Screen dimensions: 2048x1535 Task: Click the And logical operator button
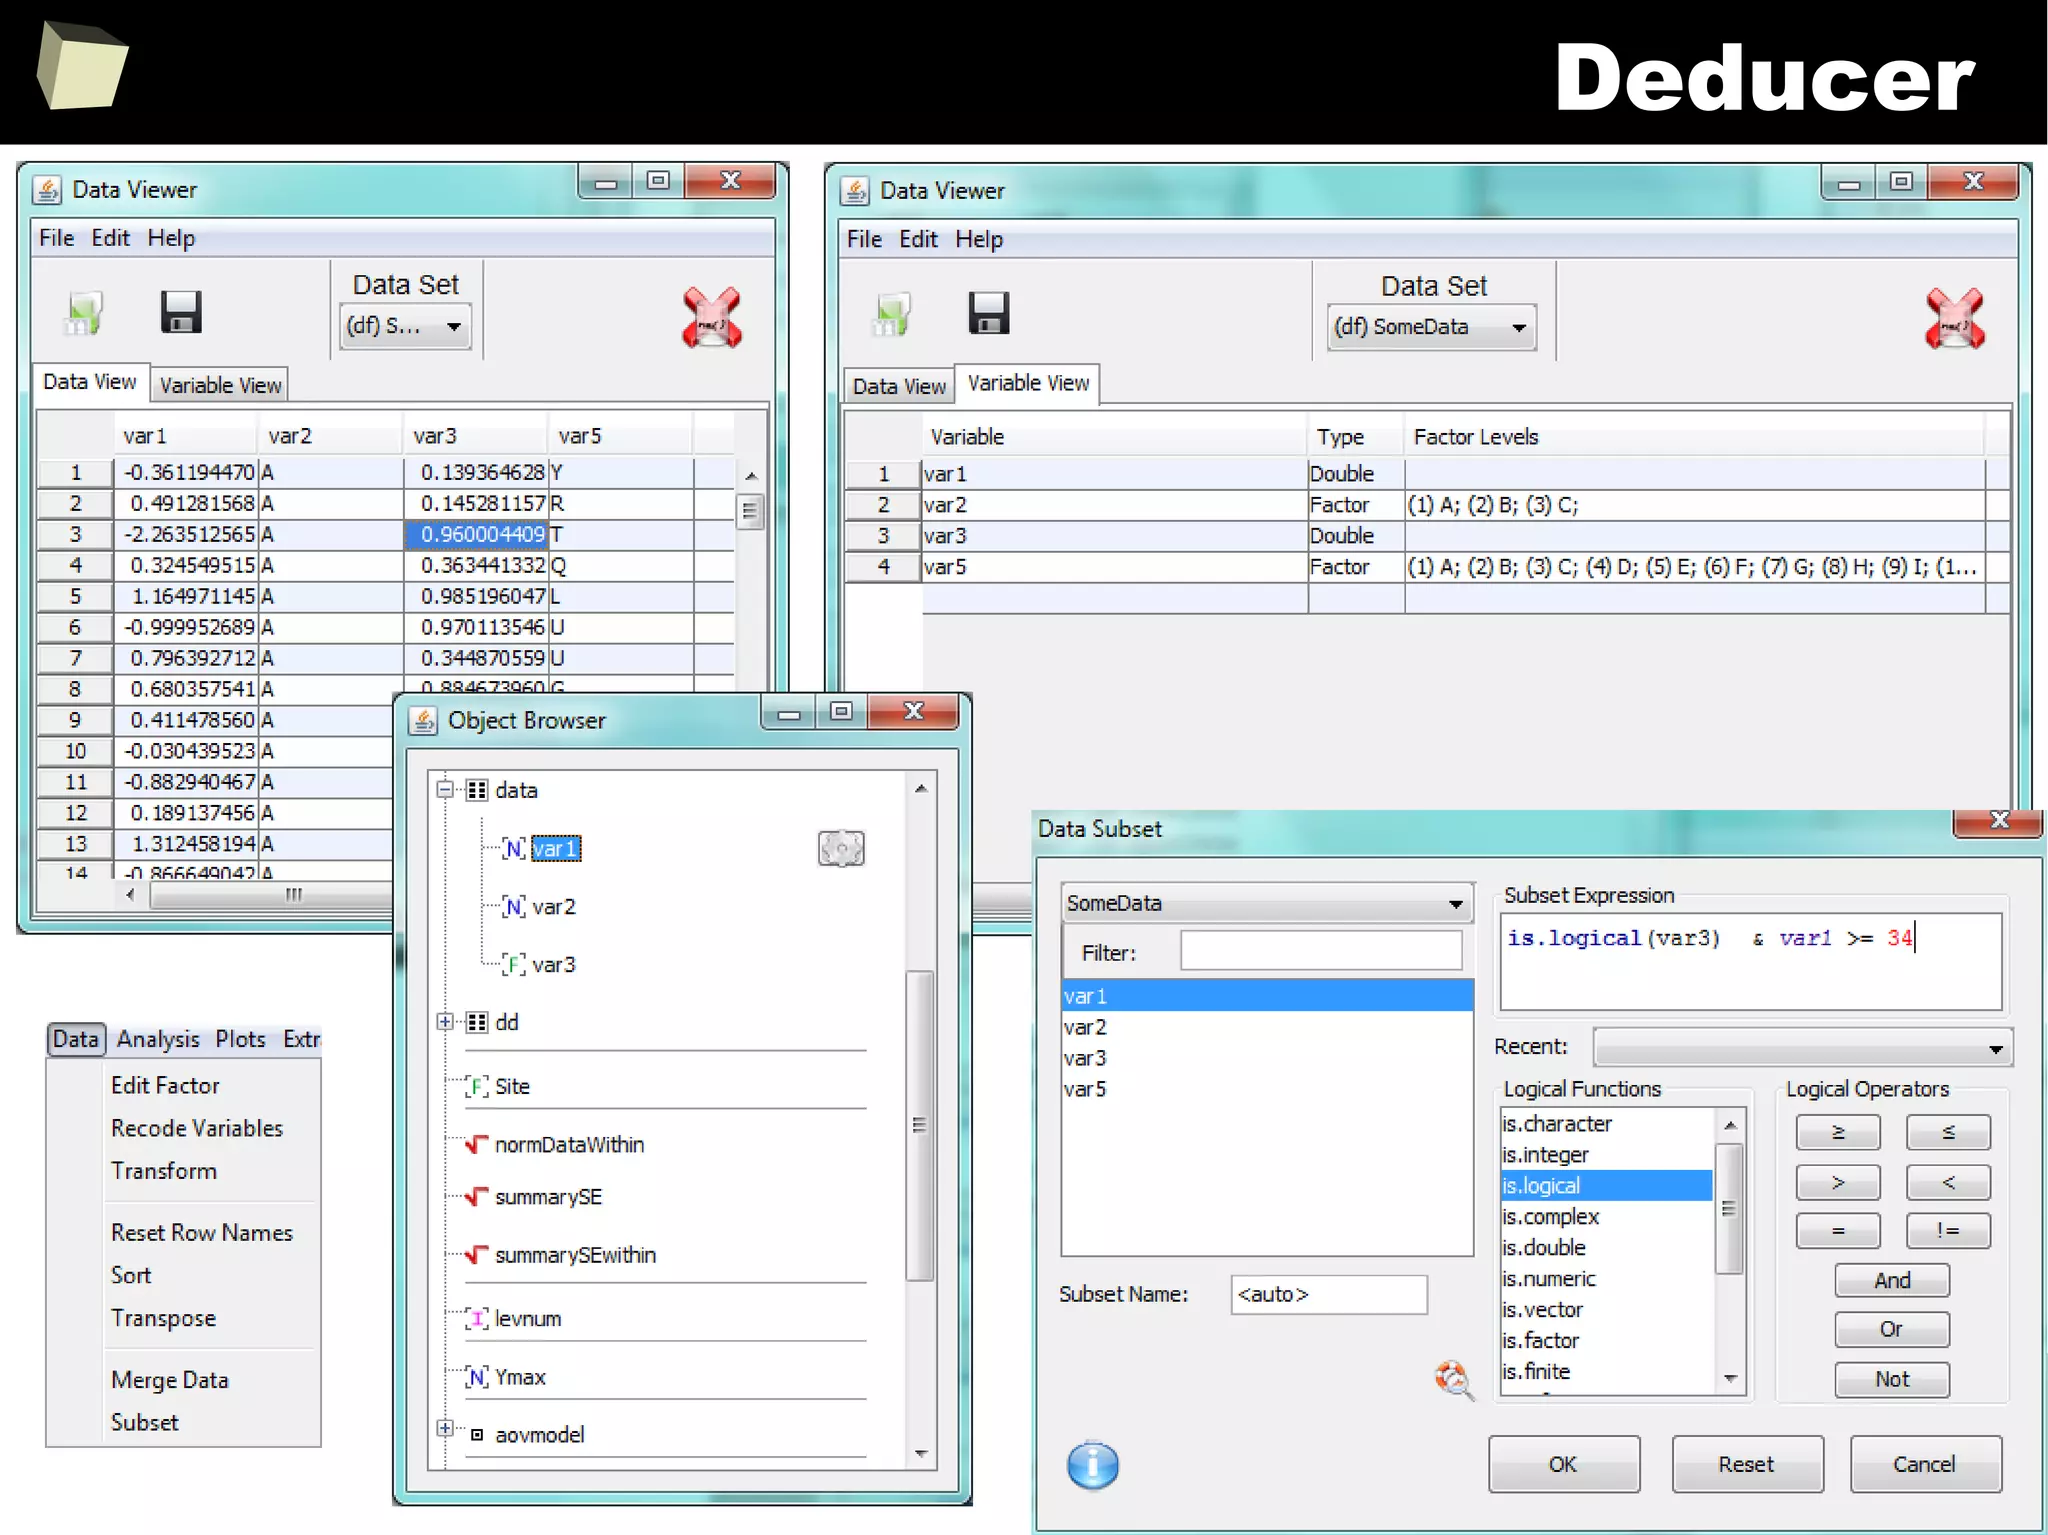pos(1892,1280)
